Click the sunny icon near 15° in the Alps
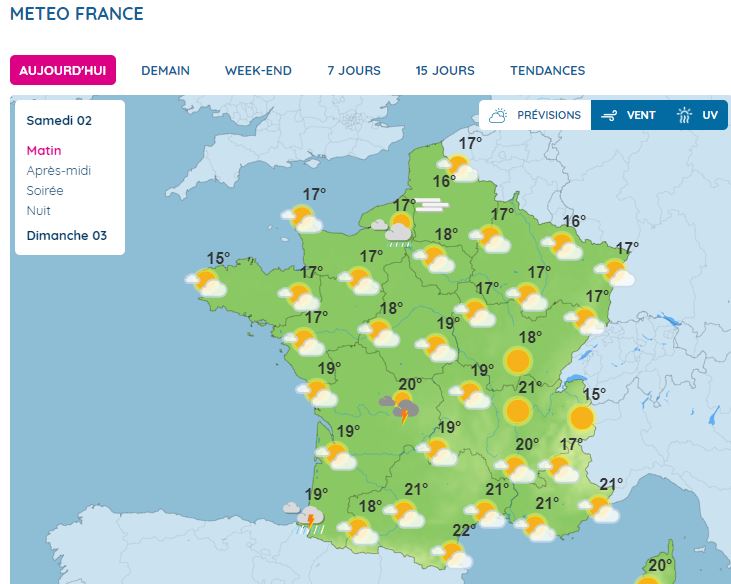731x584 pixels. click(x=581, y=417)
